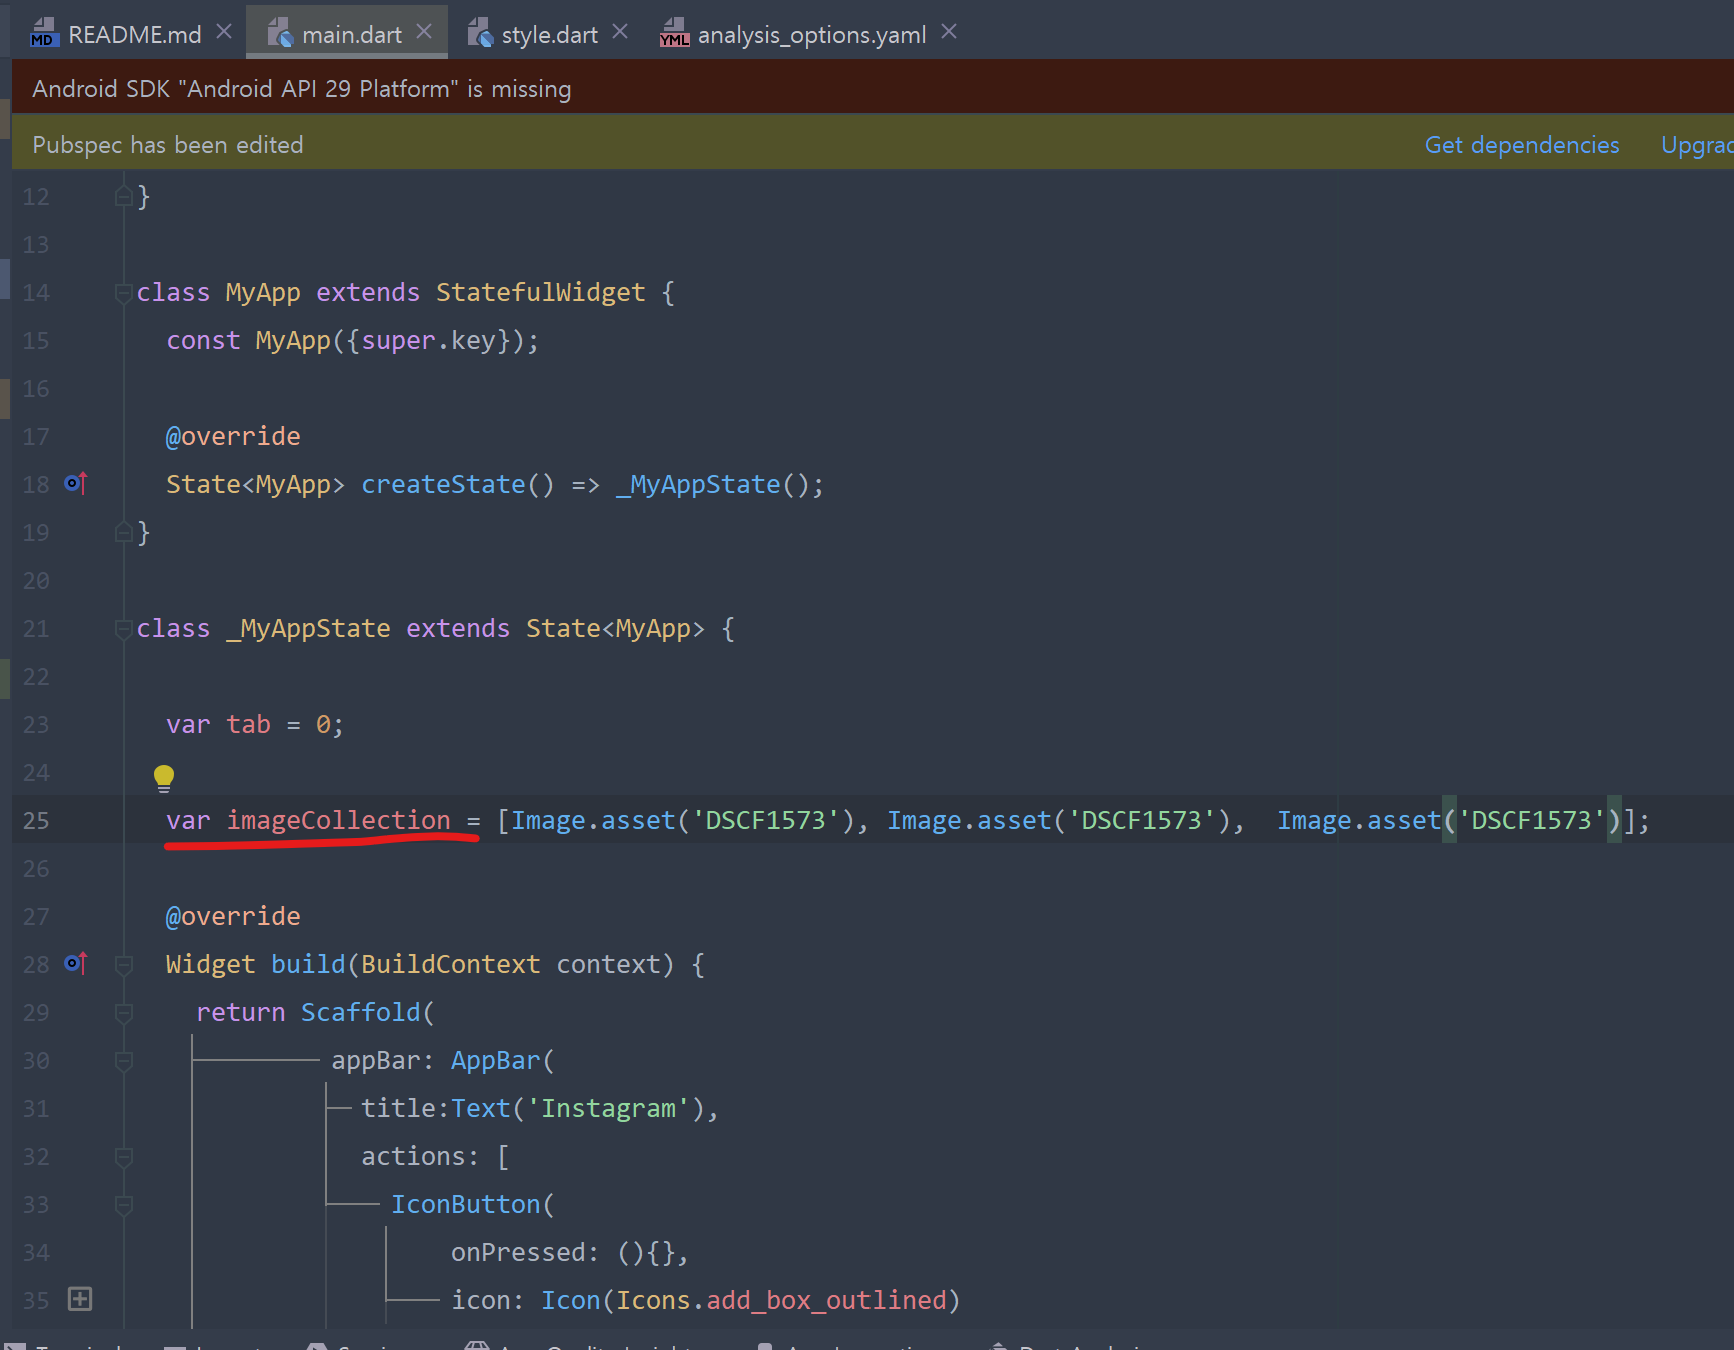Collapse the actions list fold marker on line 32
Image resolution: width=1734 pixels, height=1350 pixels.
click(124, 1157)
